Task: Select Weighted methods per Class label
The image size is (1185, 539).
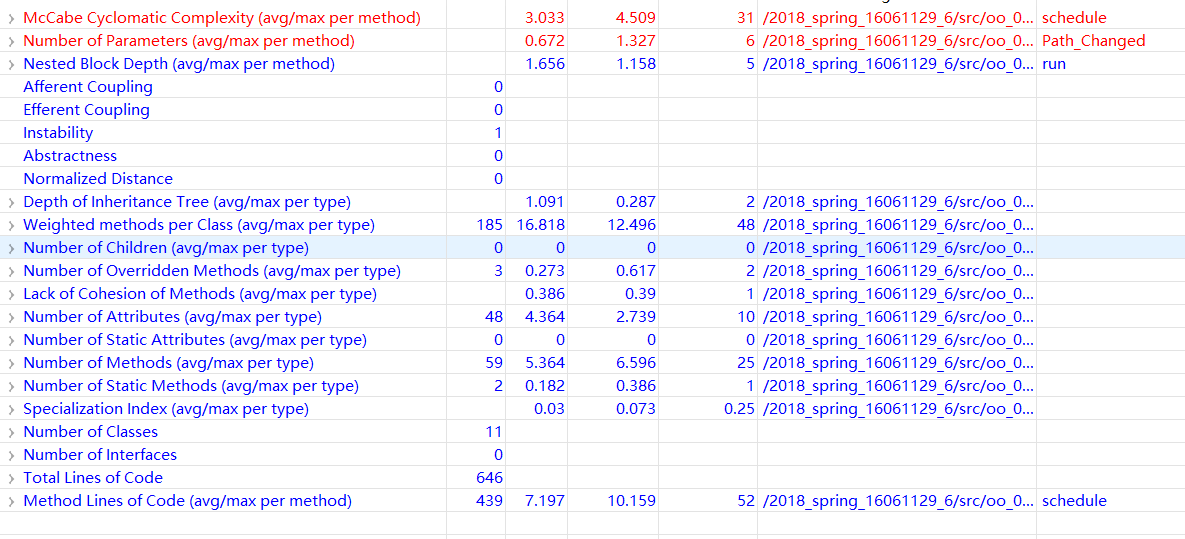Action: click(x=199, y=225)
